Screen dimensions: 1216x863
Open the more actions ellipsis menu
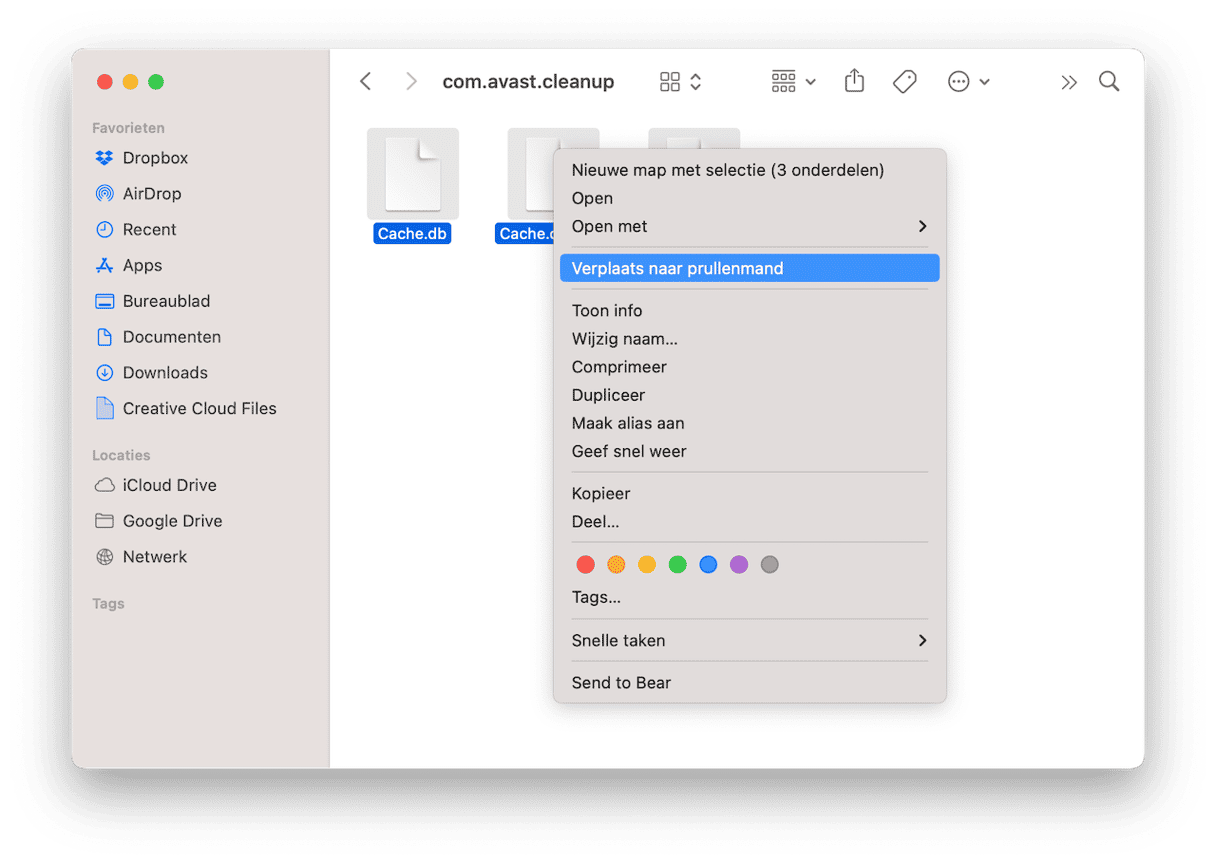(x=968, y=82)
